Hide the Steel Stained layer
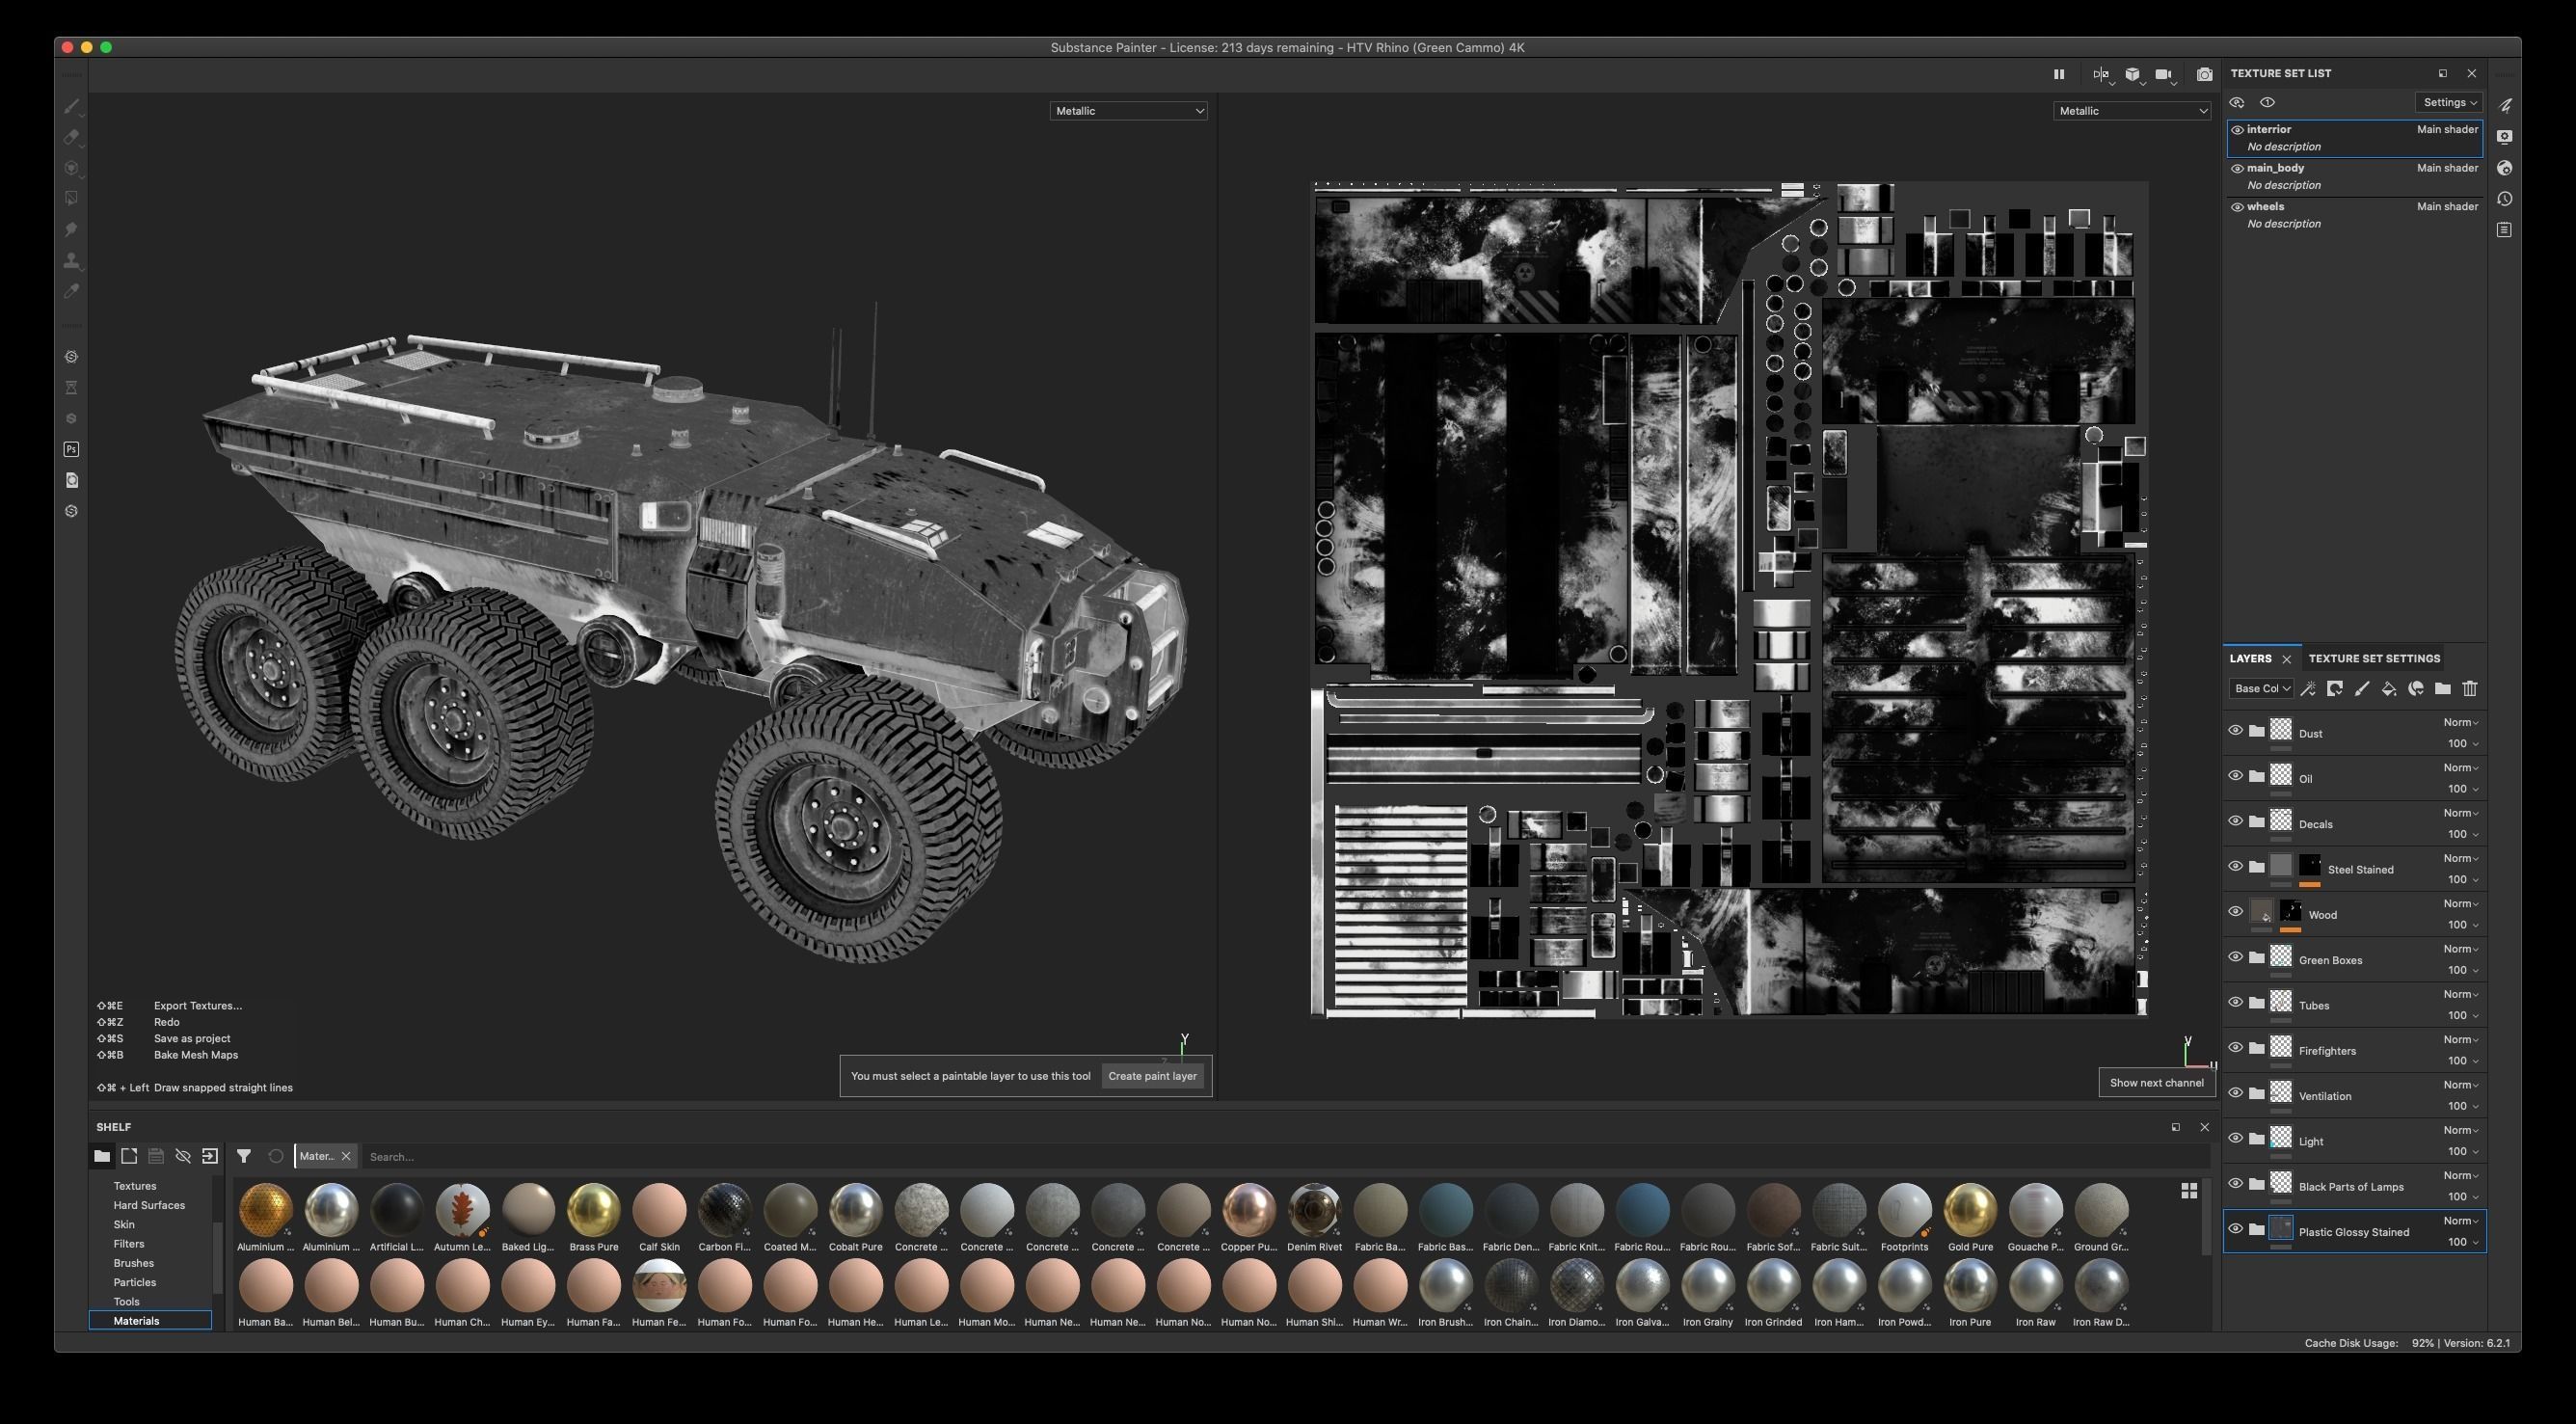The width and height of the screenshot is (2576, 1424). 2235,866
